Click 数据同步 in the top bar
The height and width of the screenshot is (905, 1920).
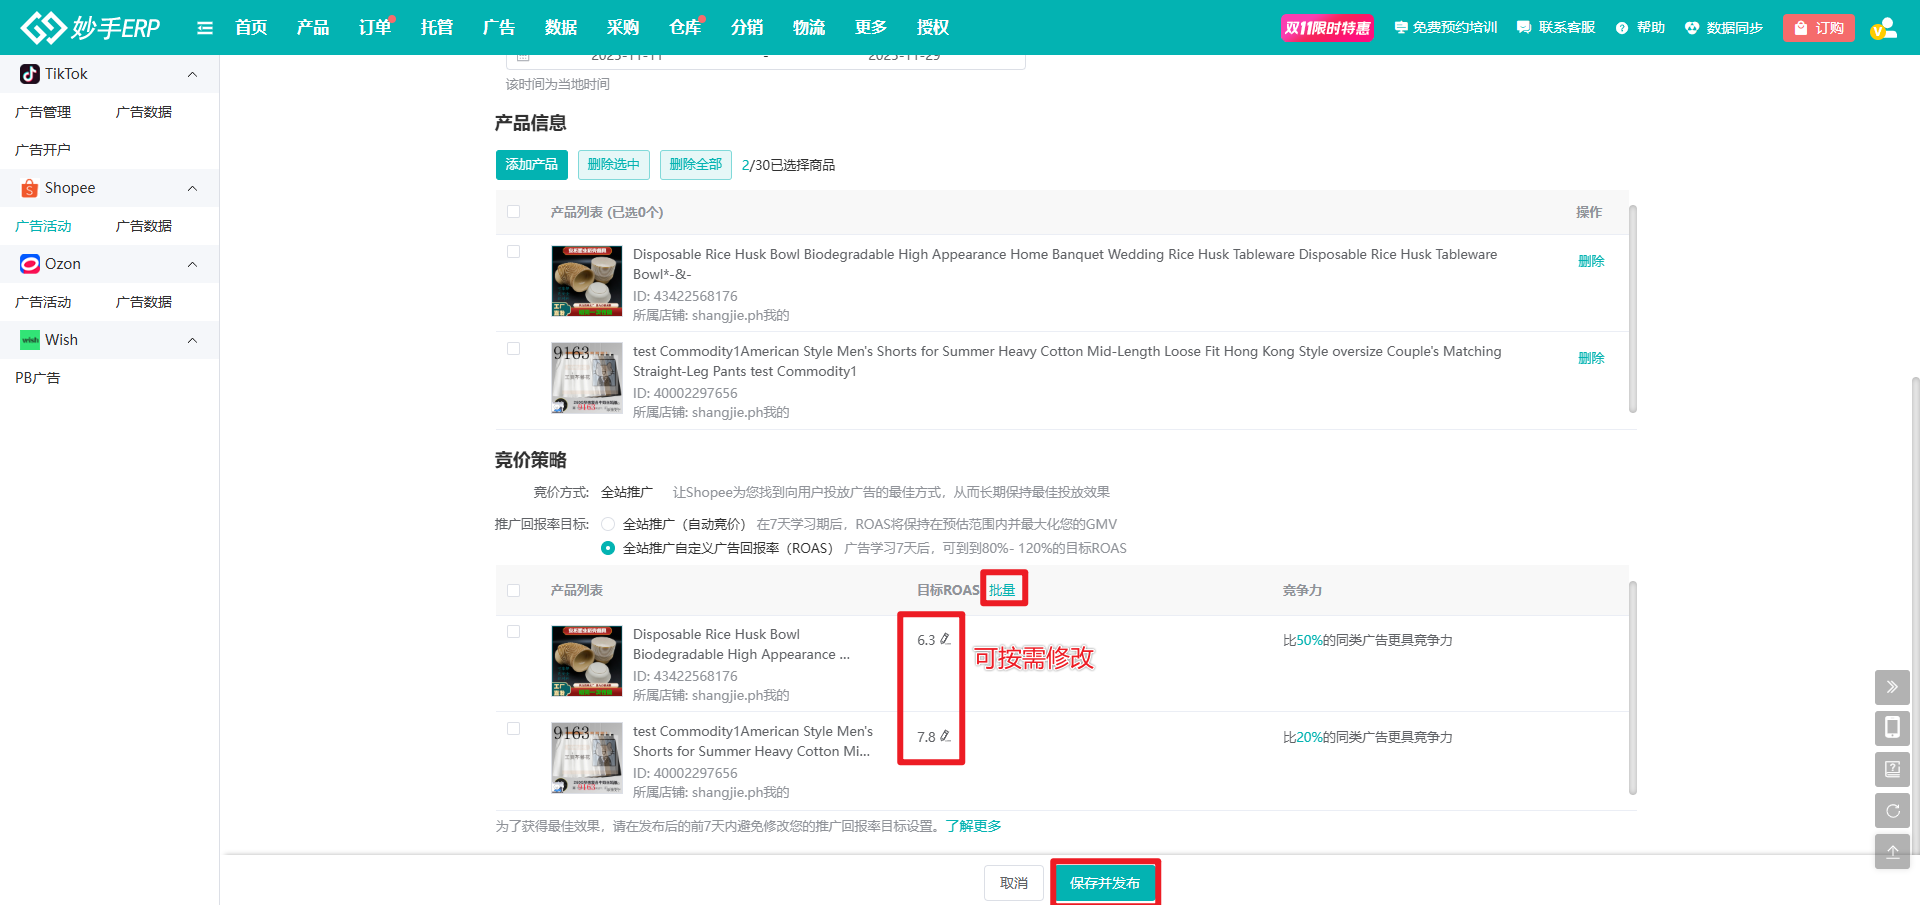pyautogui.click(x=1724, y=28)
